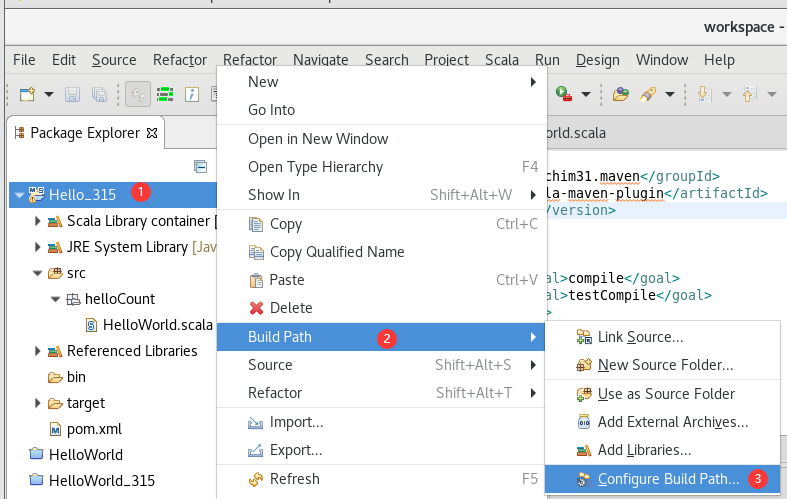787x499 pixels.
Task: Collapse the src folder node
Action: [x=37, y=273]
